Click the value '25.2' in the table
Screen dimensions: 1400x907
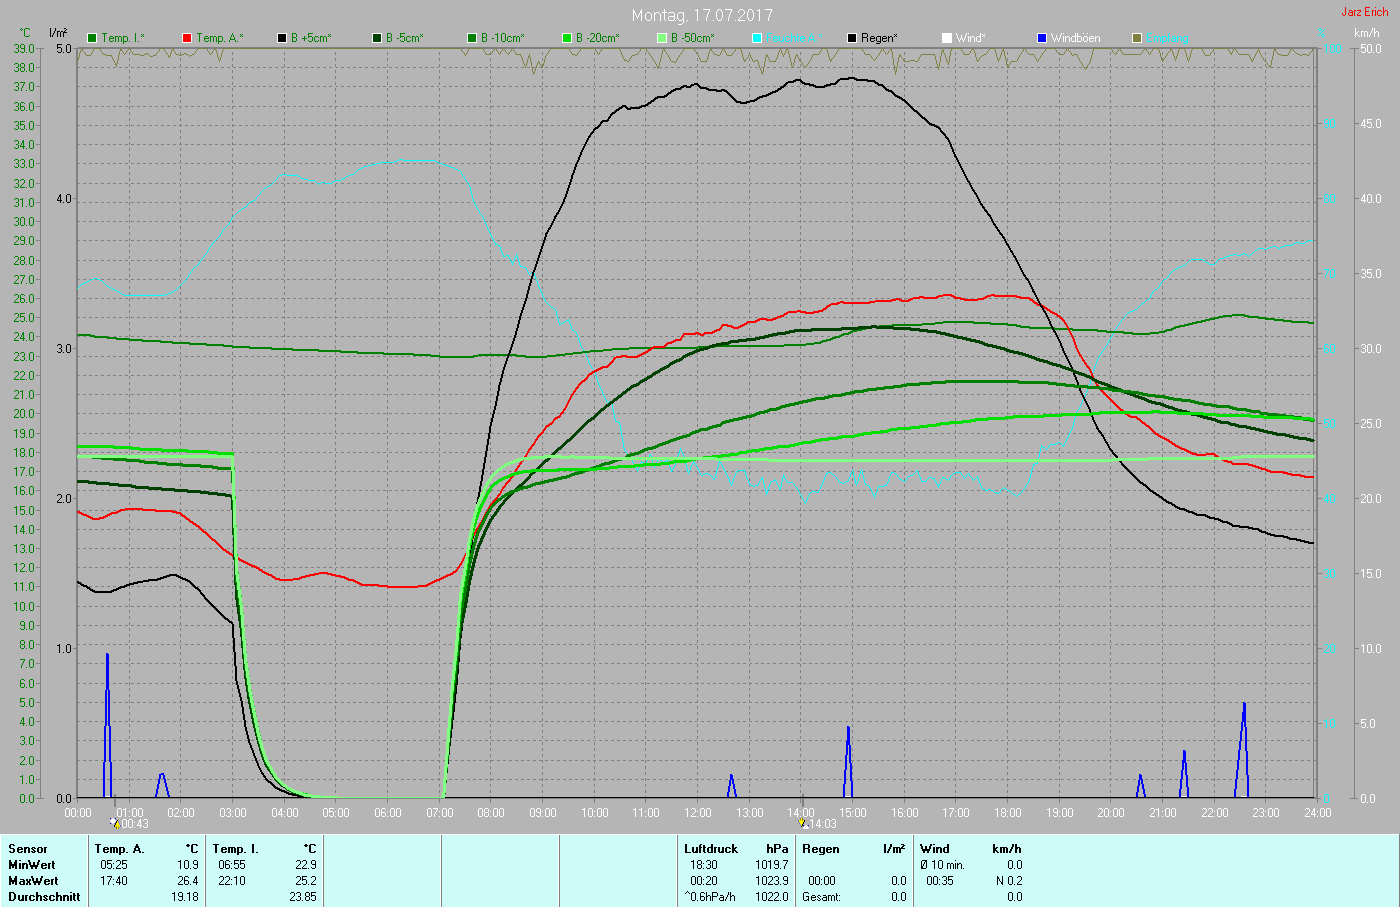305,881
